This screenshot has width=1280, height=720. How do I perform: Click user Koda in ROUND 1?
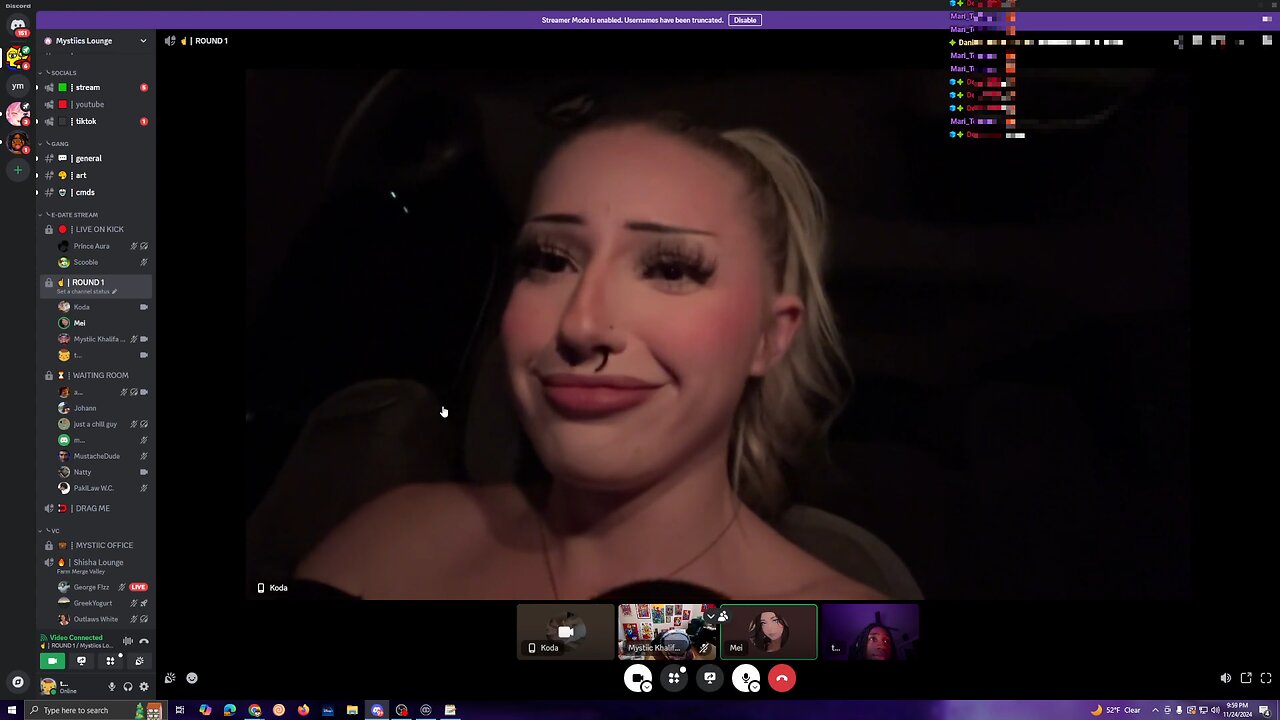[x=103, y=307]
